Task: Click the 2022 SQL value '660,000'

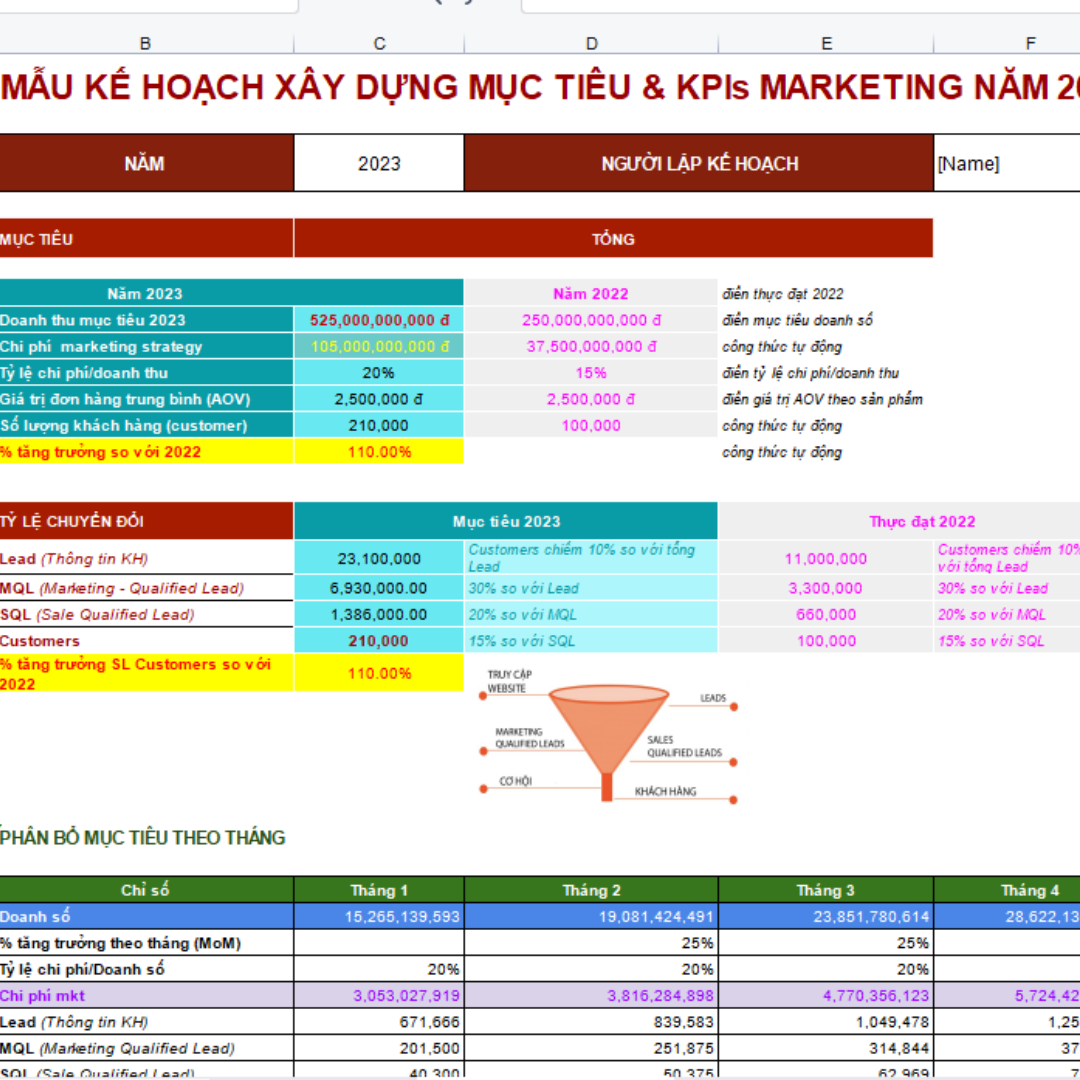Action: pyautogui.click(x=825, y=614)
